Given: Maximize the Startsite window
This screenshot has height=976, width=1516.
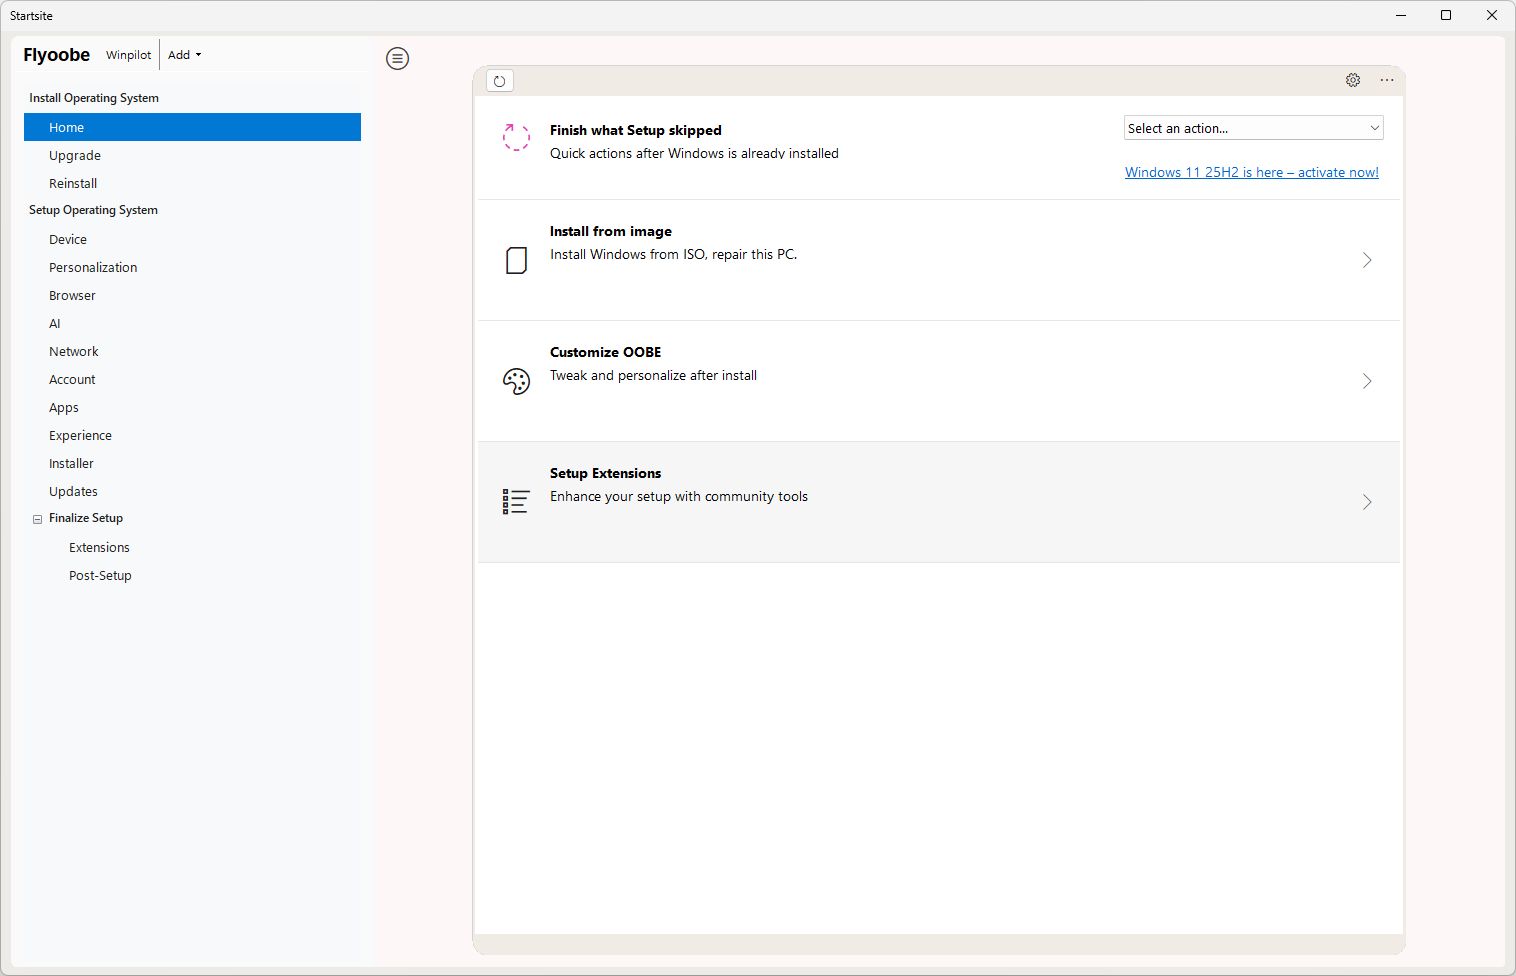Looking at the screenshot, I should tap(1445, 15).
